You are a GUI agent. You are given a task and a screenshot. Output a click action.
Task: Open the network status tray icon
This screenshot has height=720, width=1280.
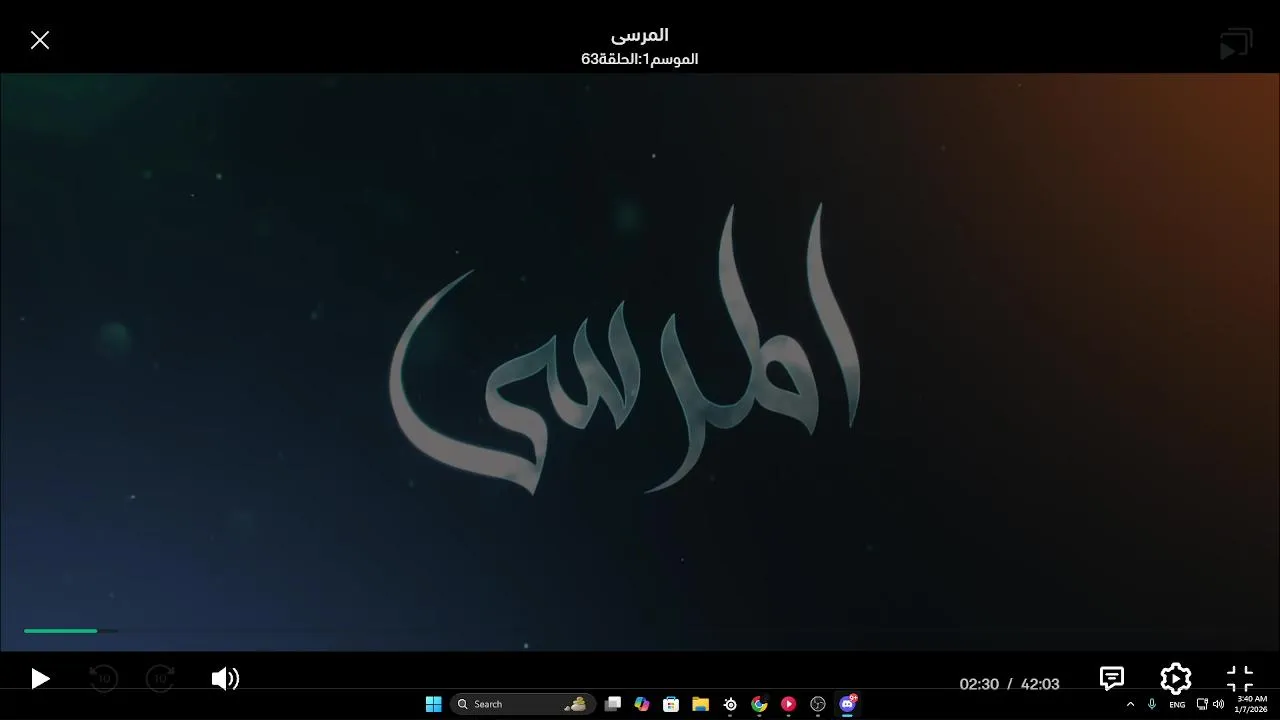[1202, 704]
